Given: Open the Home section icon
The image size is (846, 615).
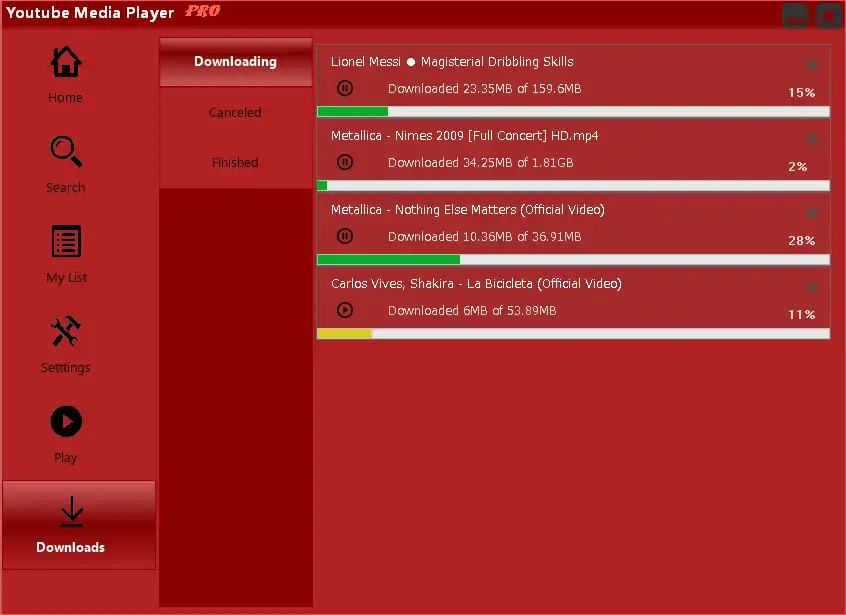Looking at the screenshot, I should click(x=66, y=62).
